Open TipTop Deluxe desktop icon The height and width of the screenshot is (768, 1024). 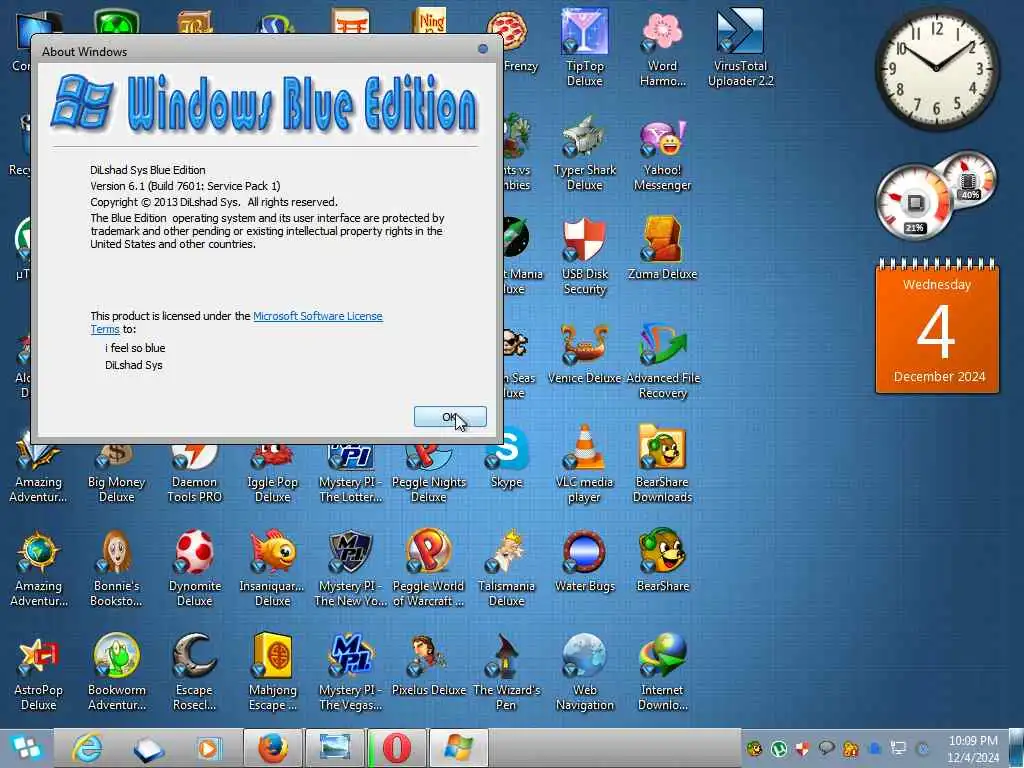pos(584,47)
